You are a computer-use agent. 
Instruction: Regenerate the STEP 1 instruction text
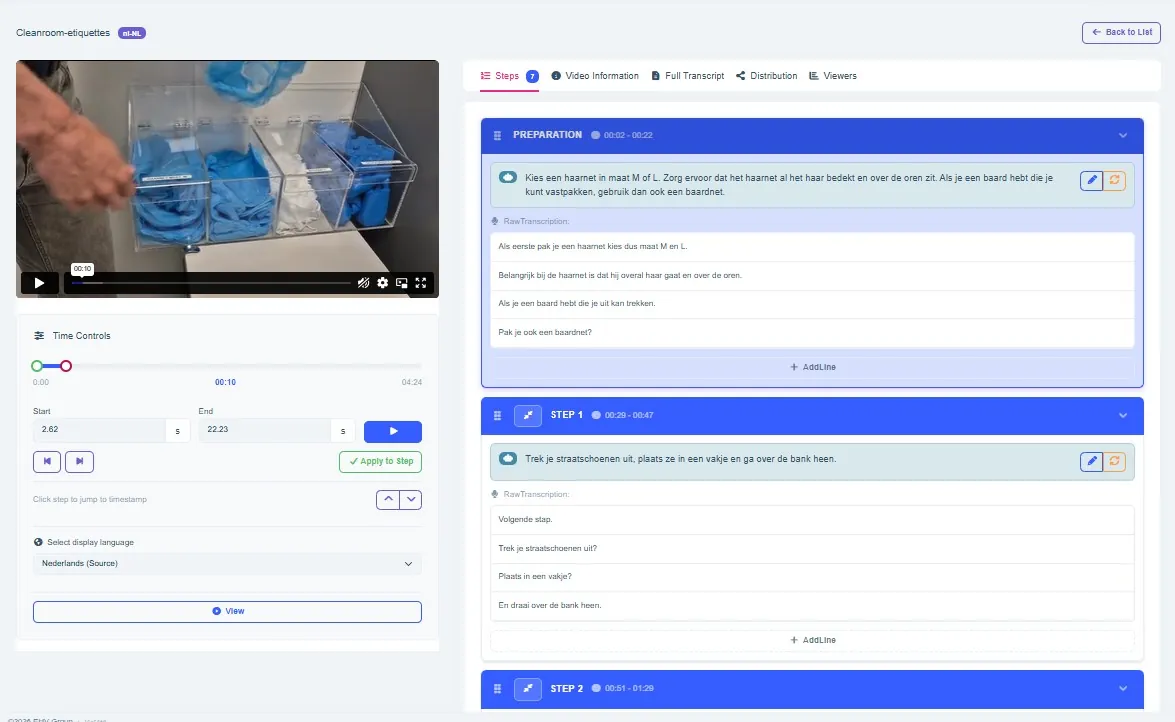(1114, 461)
